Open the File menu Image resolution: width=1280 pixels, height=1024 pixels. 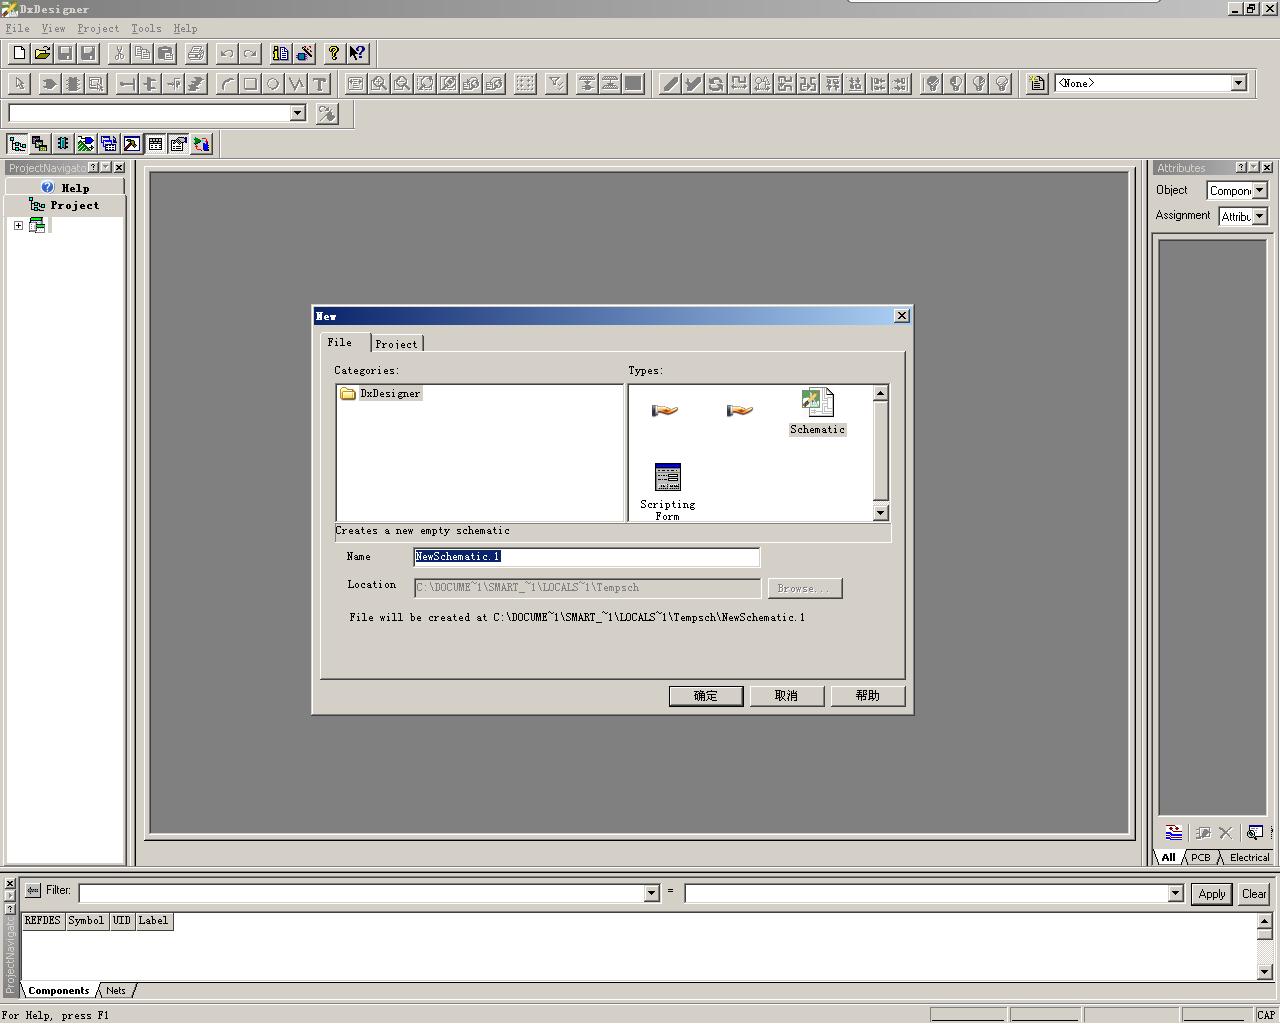pyautogui.click(x=18, y=29)
